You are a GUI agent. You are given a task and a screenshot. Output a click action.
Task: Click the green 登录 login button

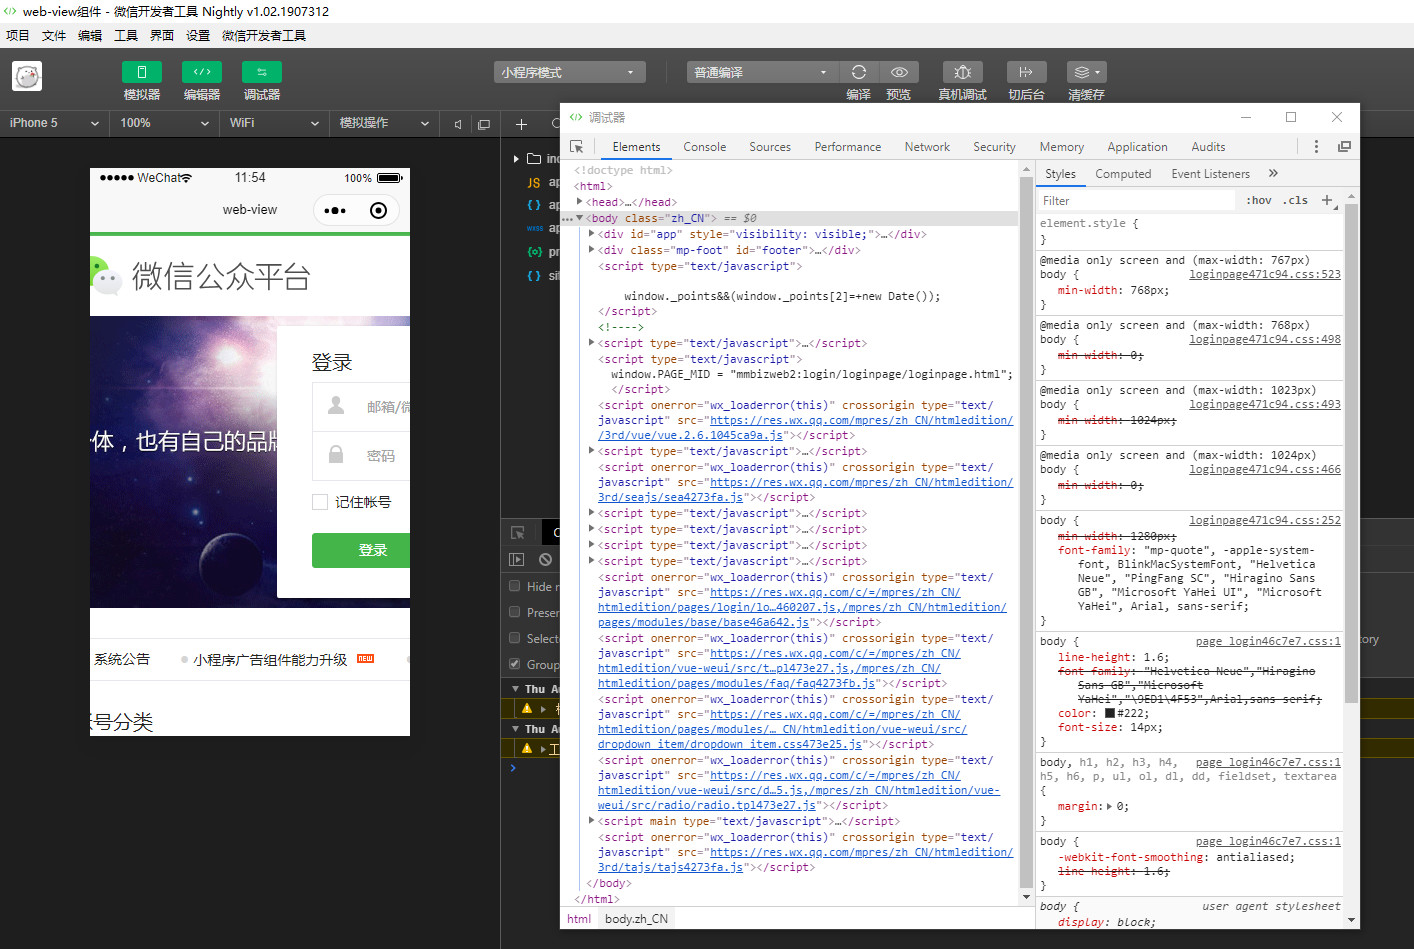coord(361,550)
